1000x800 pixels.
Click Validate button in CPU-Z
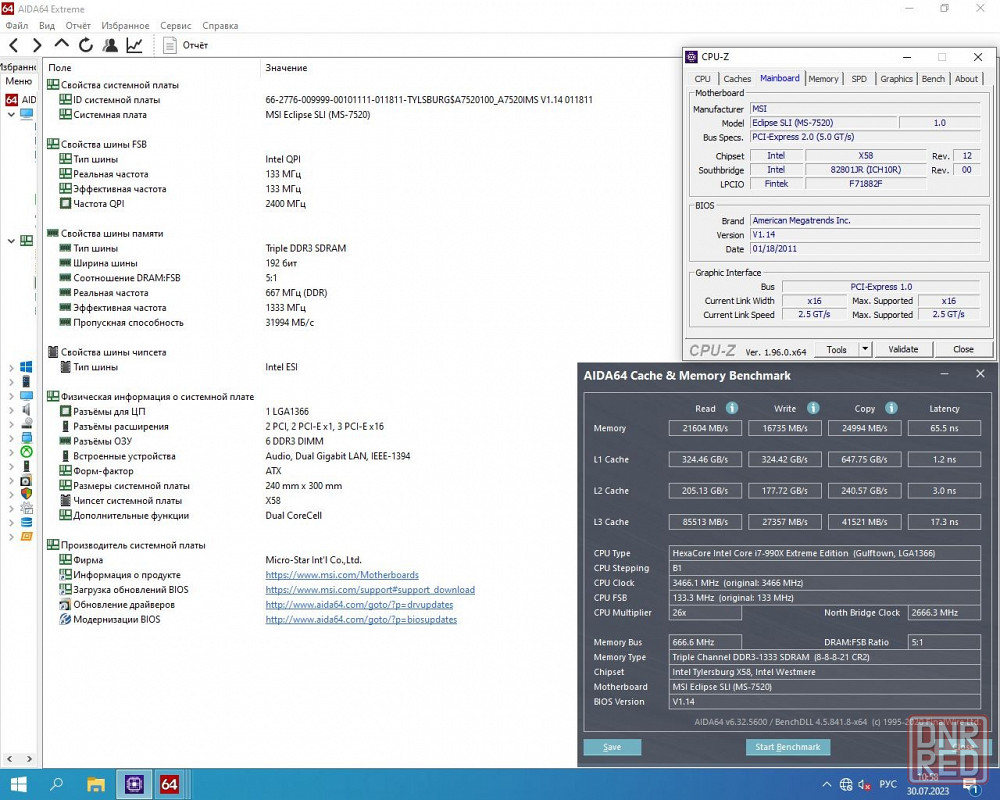[903, 349]
